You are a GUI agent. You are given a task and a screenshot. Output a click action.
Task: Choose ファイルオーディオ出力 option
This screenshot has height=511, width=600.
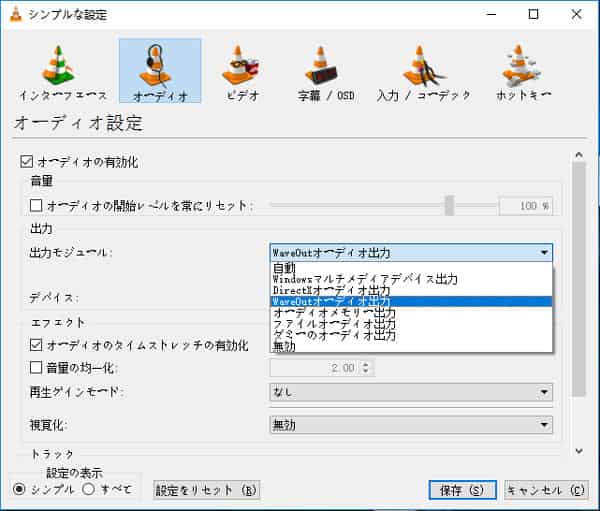[411, 324]
